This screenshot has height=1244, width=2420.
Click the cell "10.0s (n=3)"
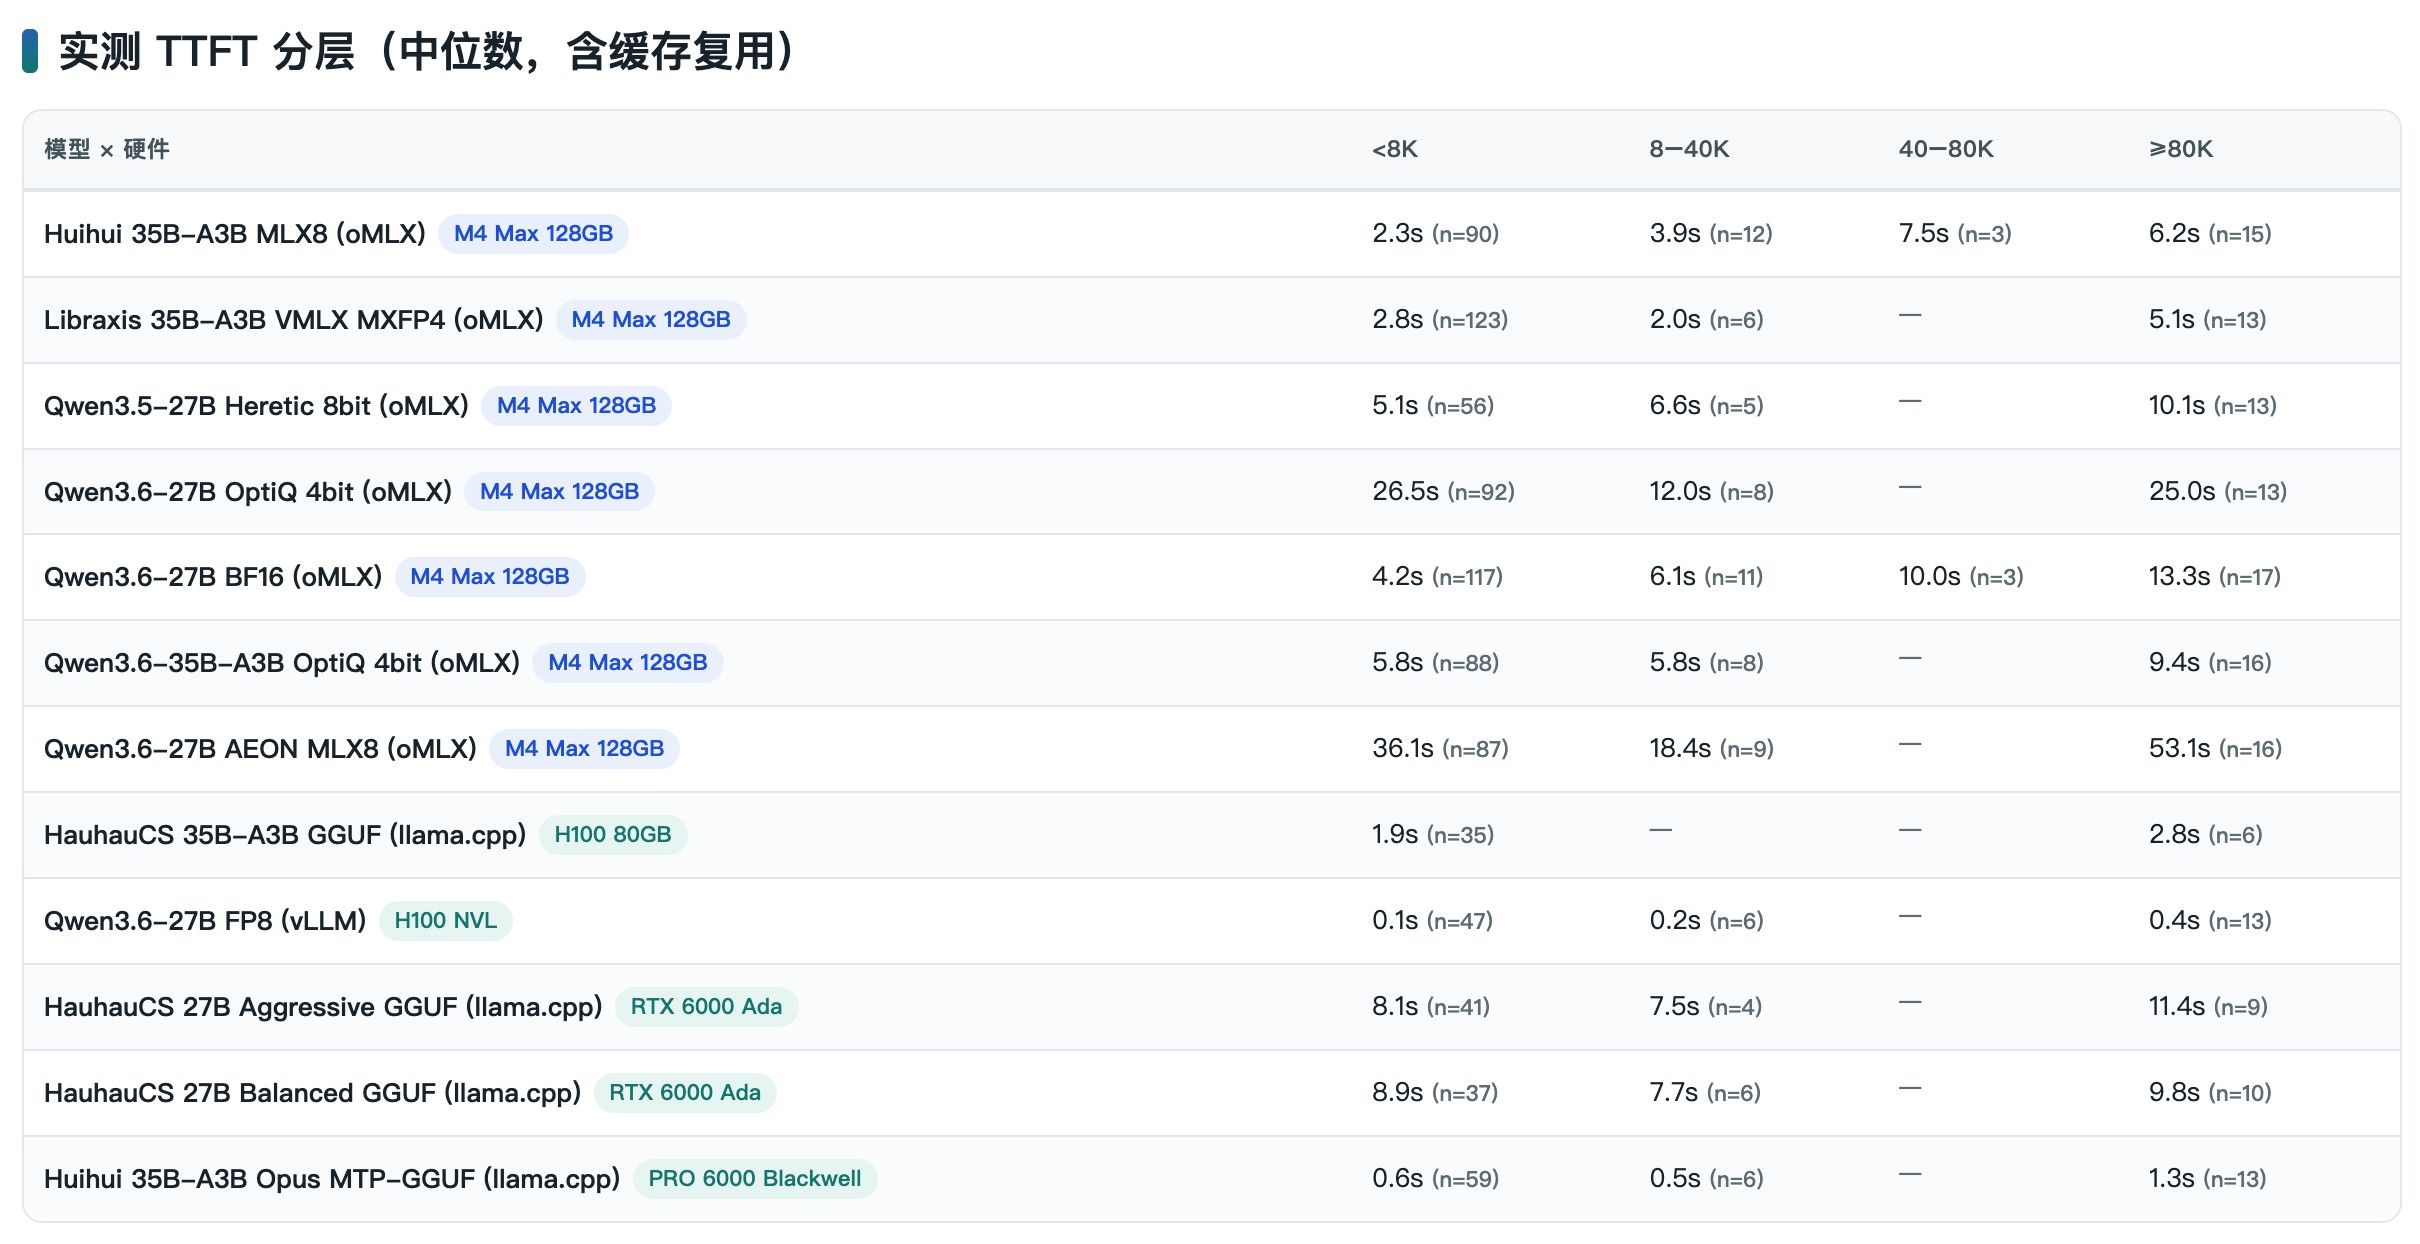1961,577
